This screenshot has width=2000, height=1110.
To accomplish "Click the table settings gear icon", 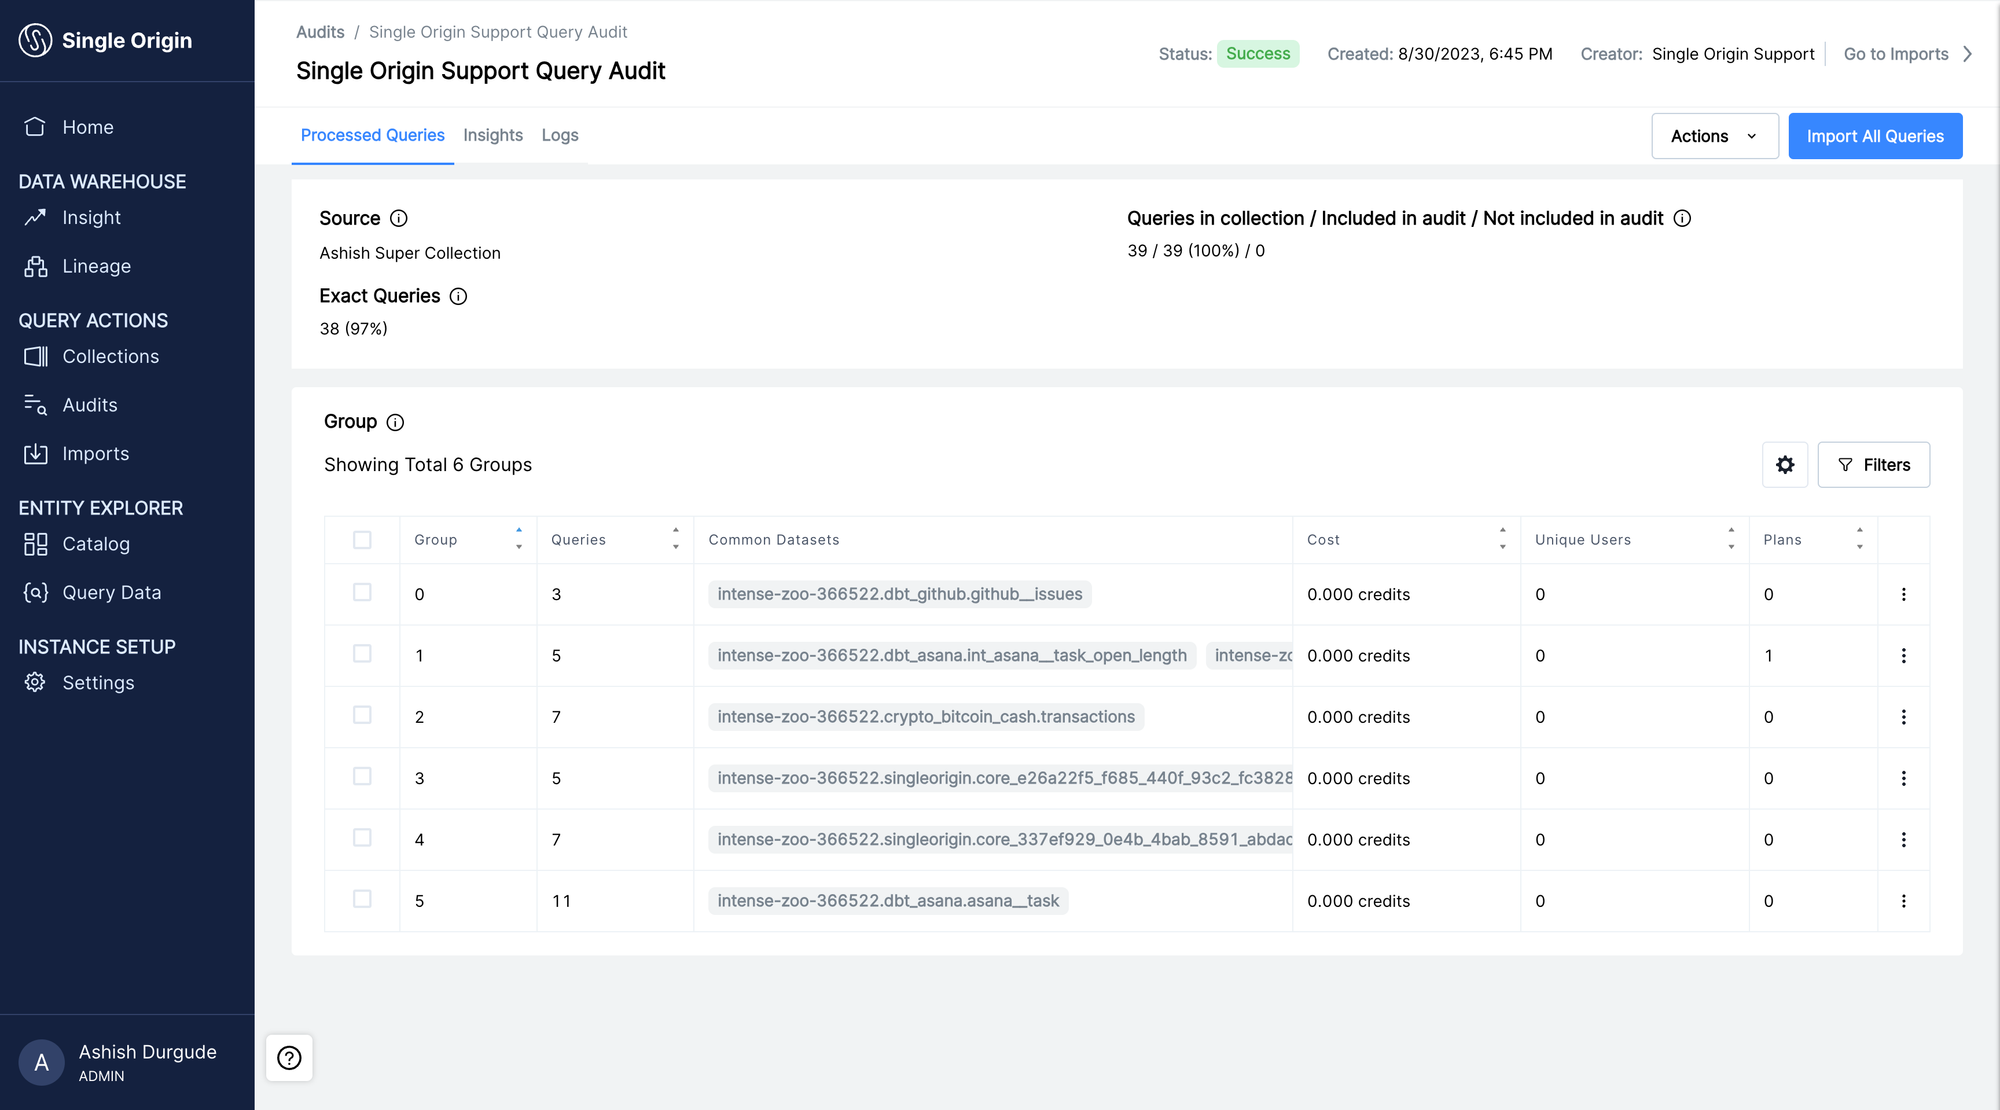I will click(1785, 465).
